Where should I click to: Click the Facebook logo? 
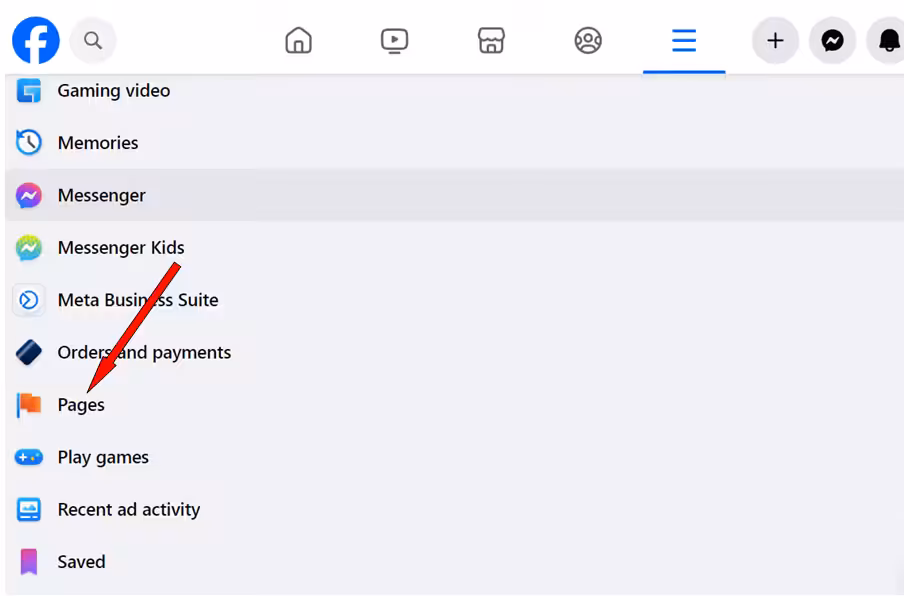point(36,40)
